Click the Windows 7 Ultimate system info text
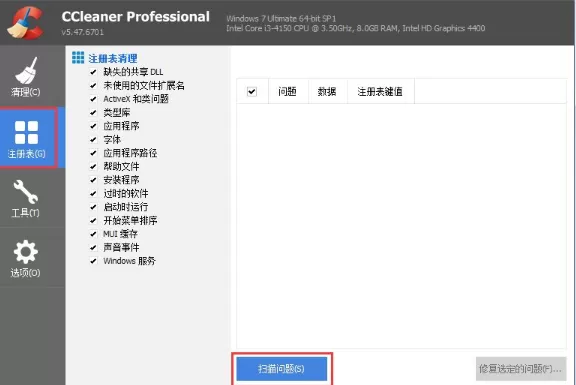The image size is (576, 385). pos(281,18)
